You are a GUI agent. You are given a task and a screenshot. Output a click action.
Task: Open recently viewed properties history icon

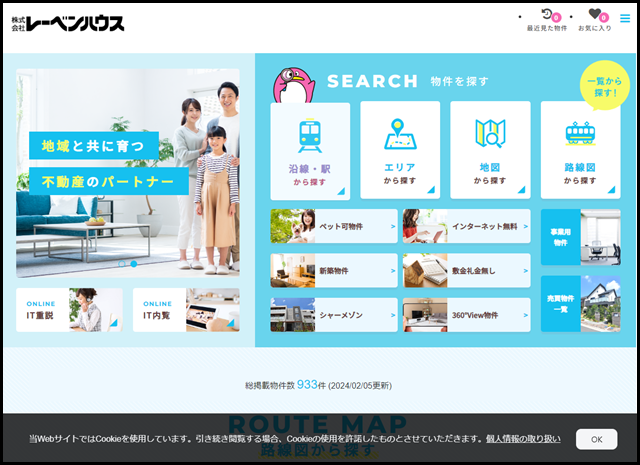pos(547,14)
